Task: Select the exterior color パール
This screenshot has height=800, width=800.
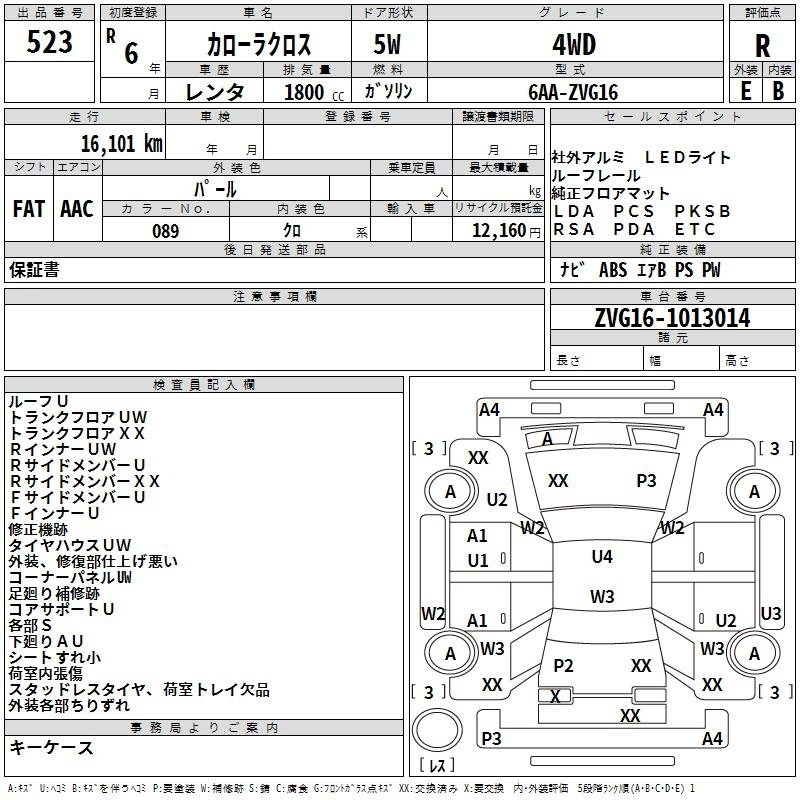Action: coord(215,189)
